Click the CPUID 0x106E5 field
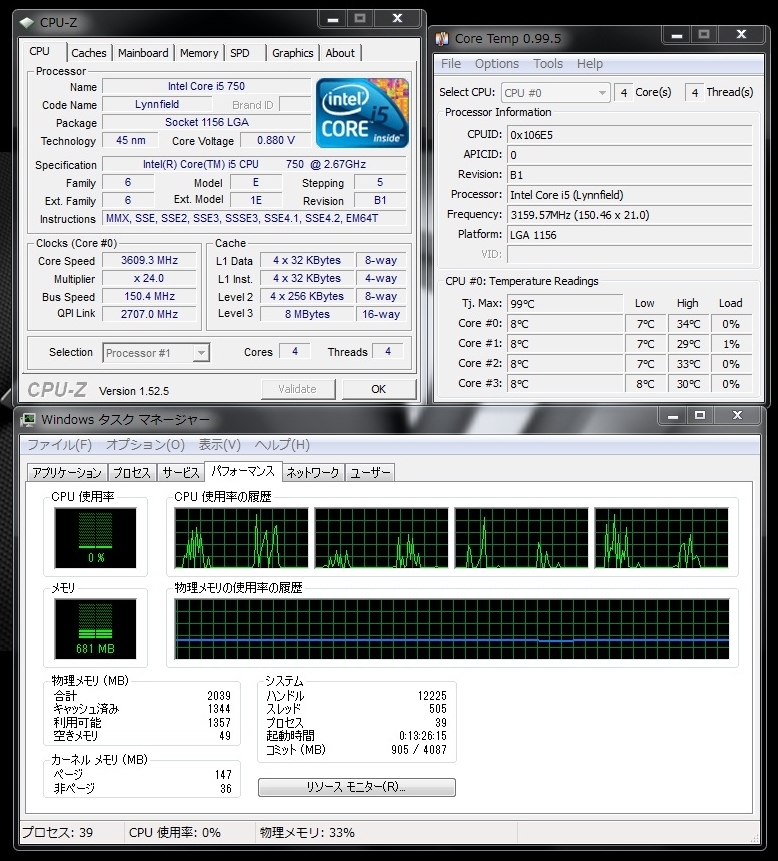Viewport: 778px width, 861px height. 629,135
